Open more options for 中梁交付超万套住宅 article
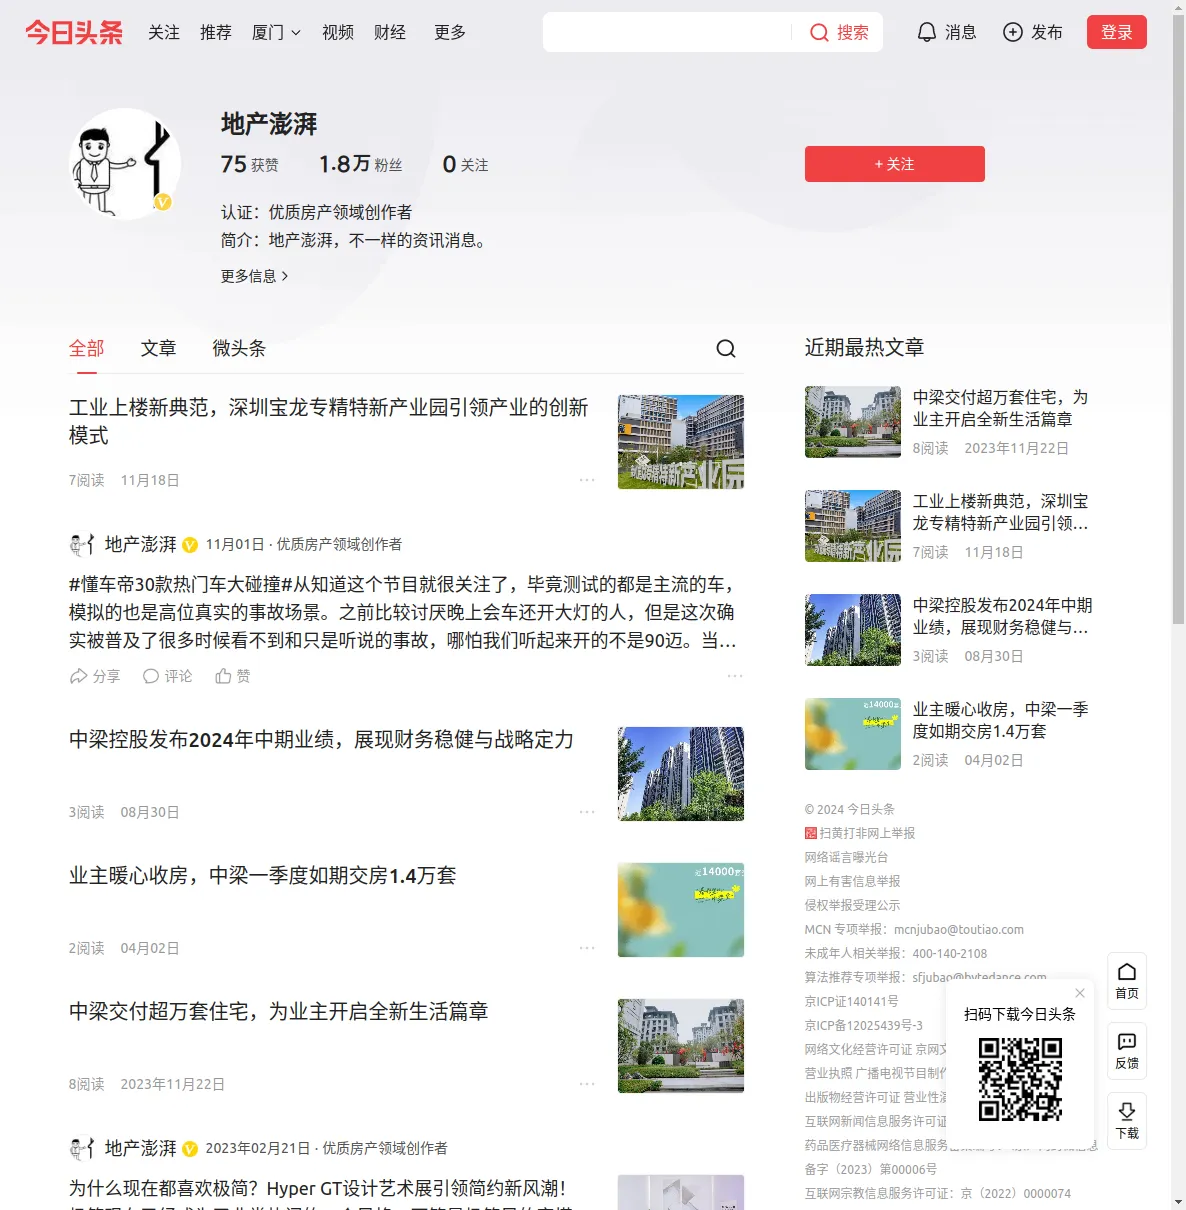This screenshot has height=1210, width=1186. [x=587, y=1084]
